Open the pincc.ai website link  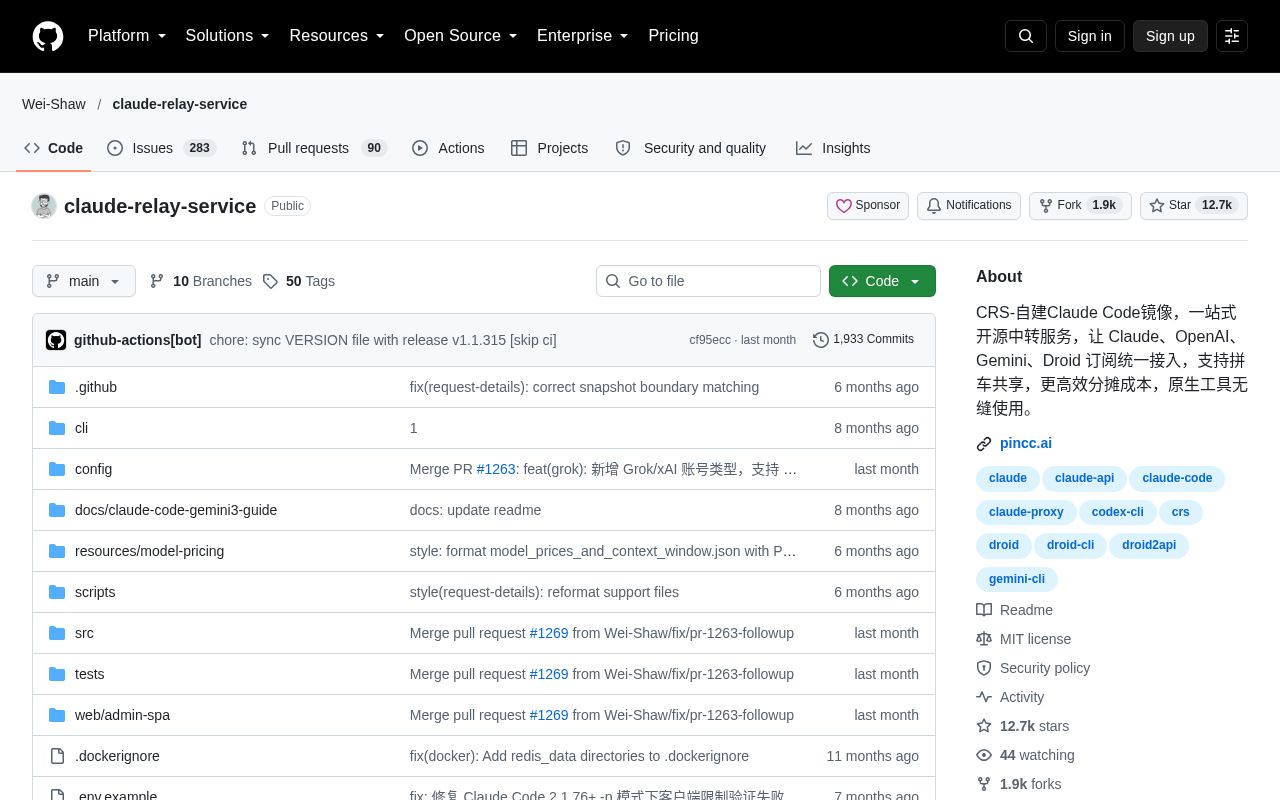pos(1026,444)
